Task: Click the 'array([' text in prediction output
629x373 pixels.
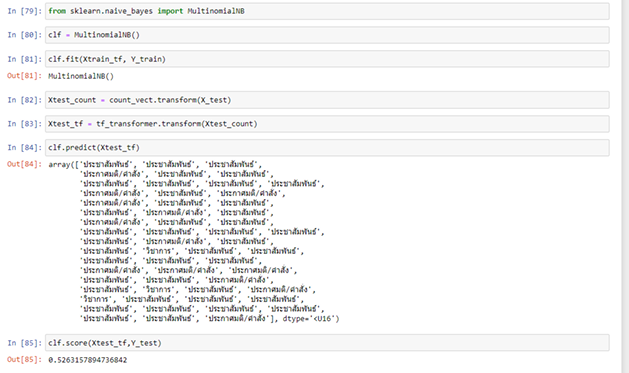Action: click(64, 164)
